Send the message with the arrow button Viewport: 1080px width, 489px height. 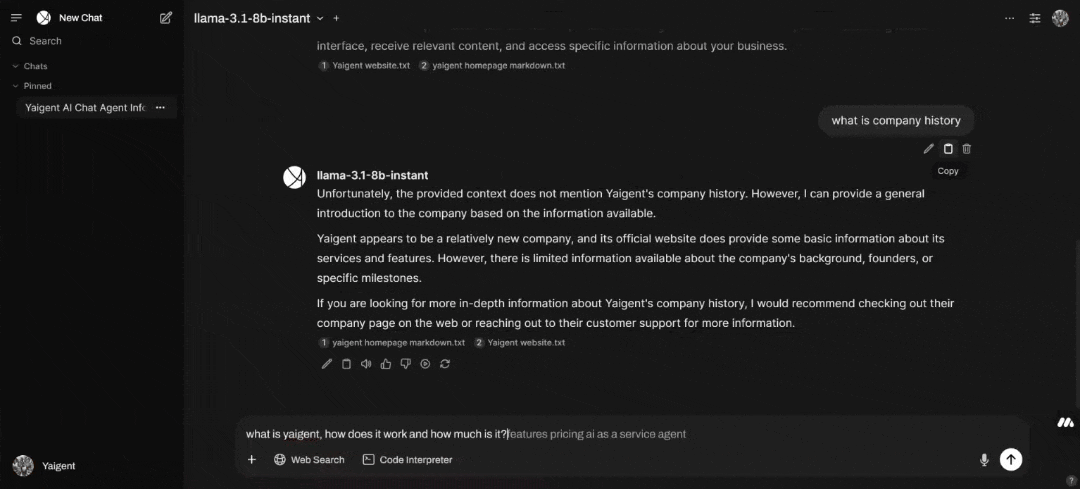[1011, 459]
